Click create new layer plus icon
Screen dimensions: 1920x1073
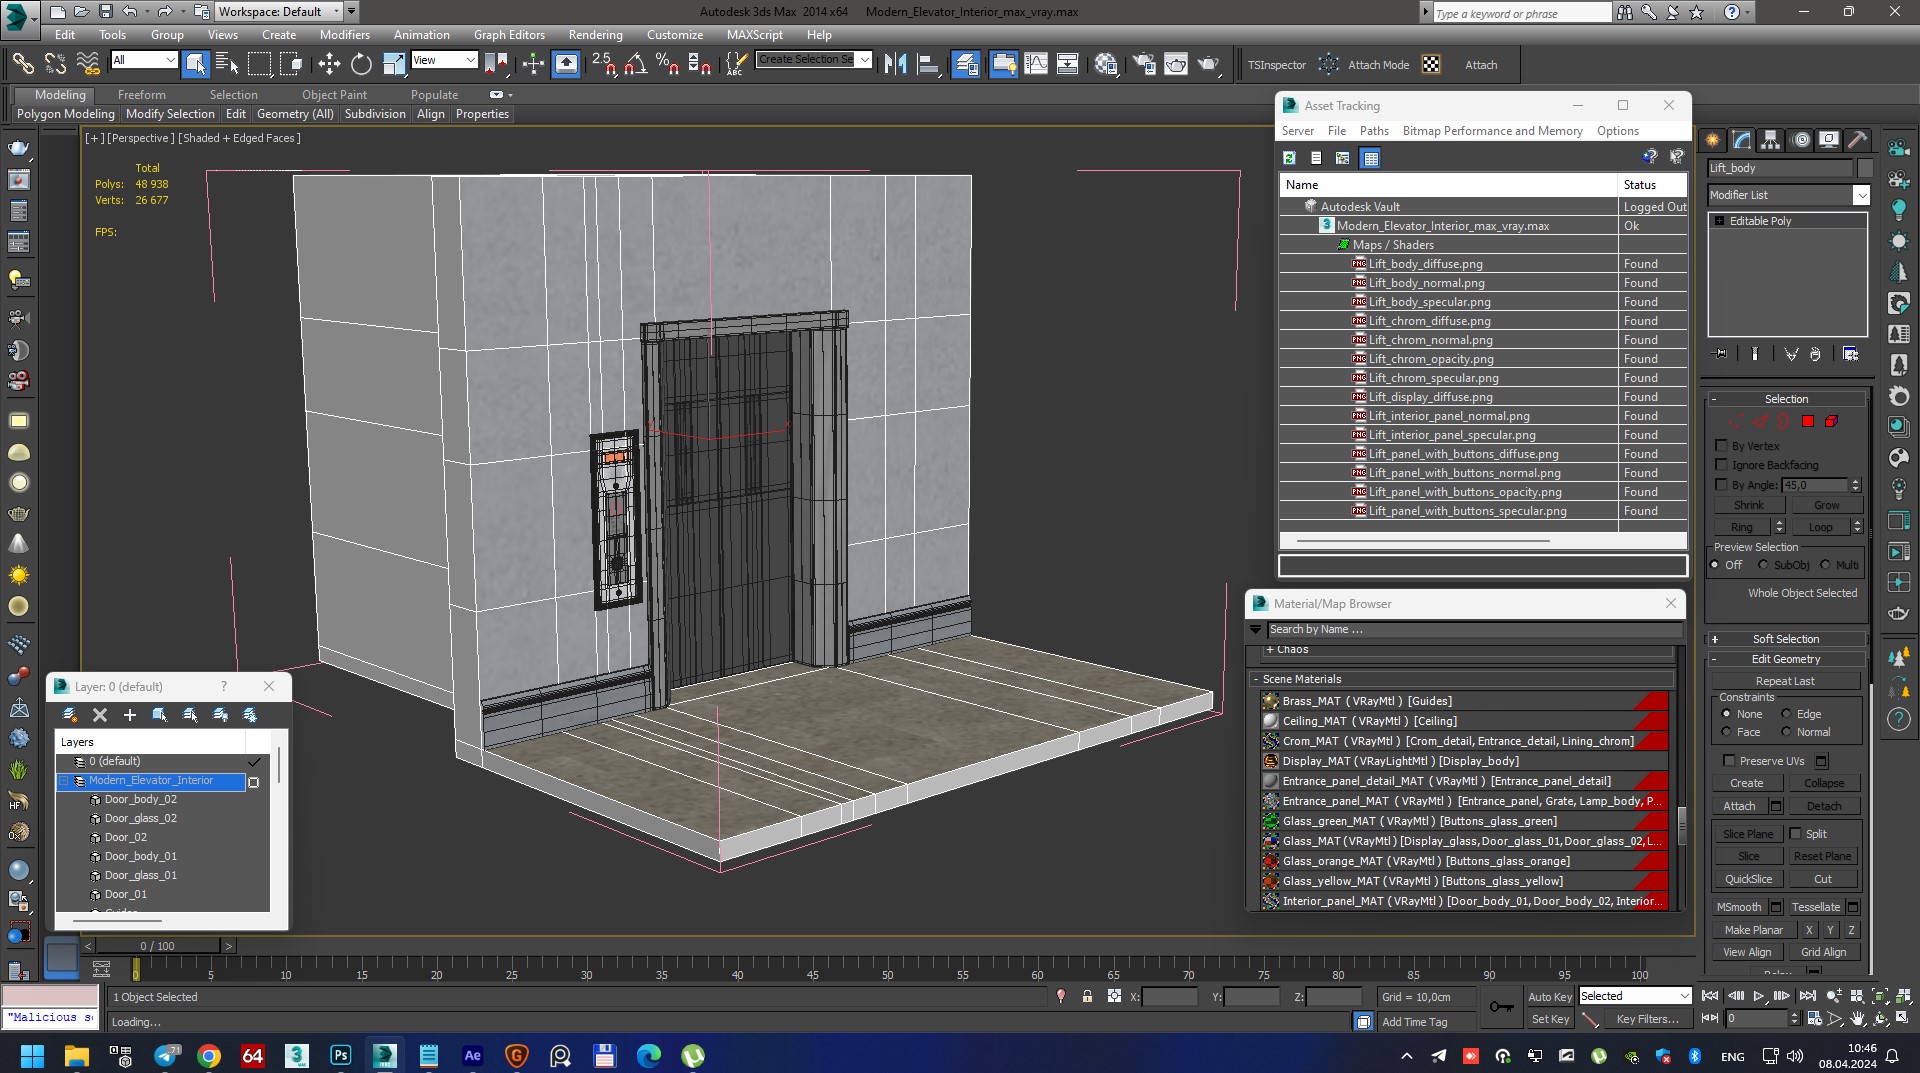point(129,715)
